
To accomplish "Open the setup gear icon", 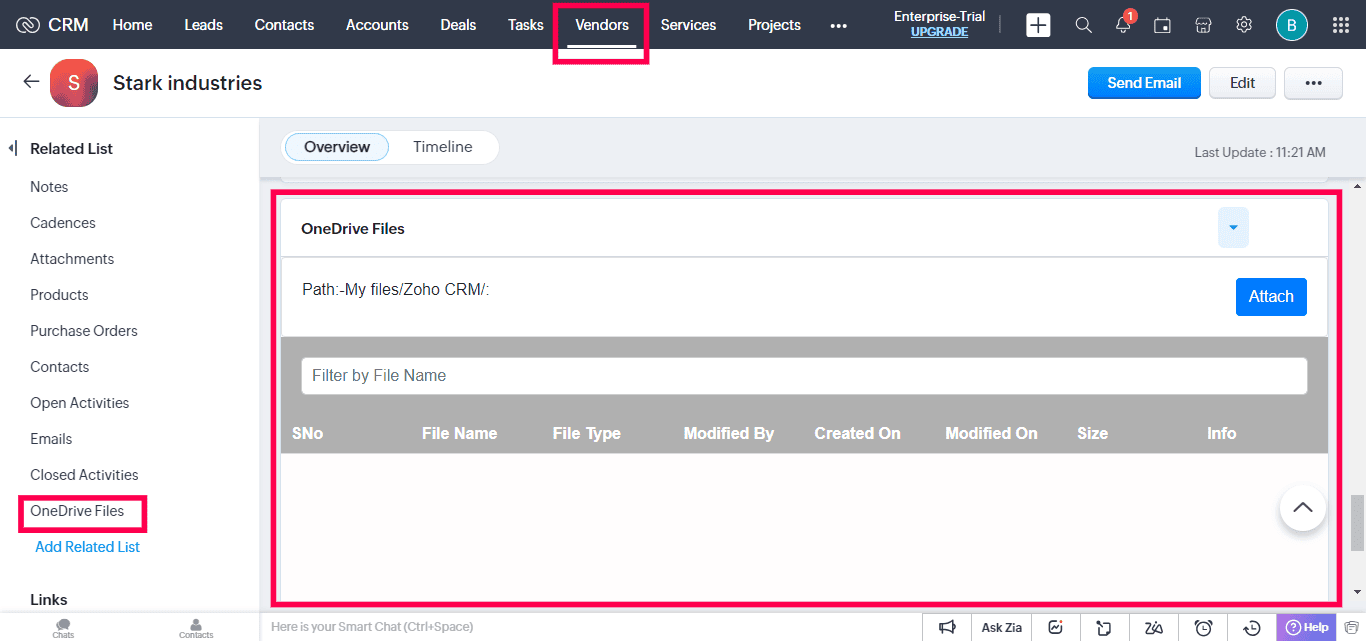I will (x=1244, y=25).
